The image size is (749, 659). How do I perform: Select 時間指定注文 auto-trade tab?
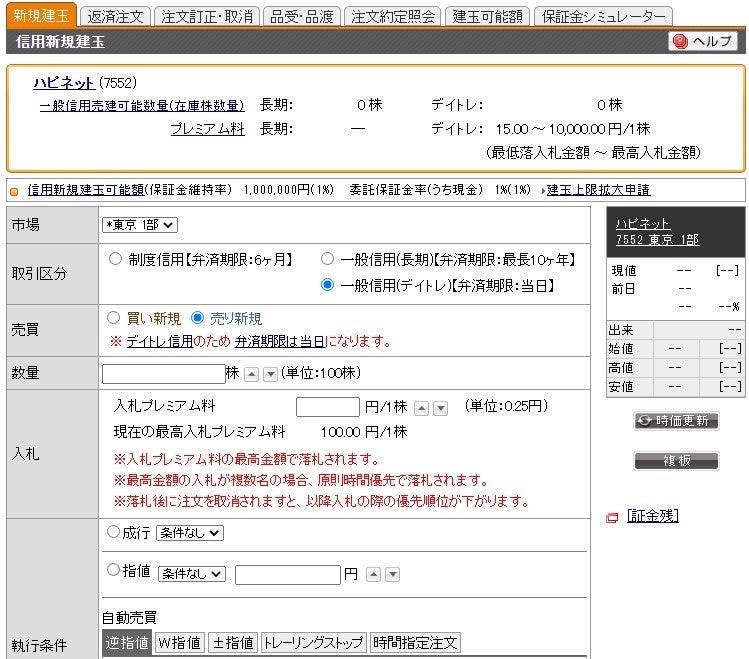[x=415, y=642]
